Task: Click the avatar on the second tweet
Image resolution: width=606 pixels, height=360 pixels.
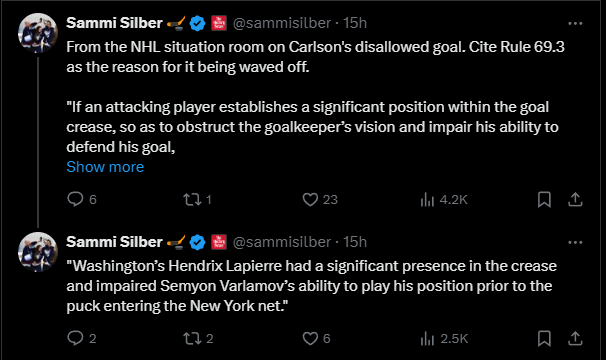Action: (38, 252)
